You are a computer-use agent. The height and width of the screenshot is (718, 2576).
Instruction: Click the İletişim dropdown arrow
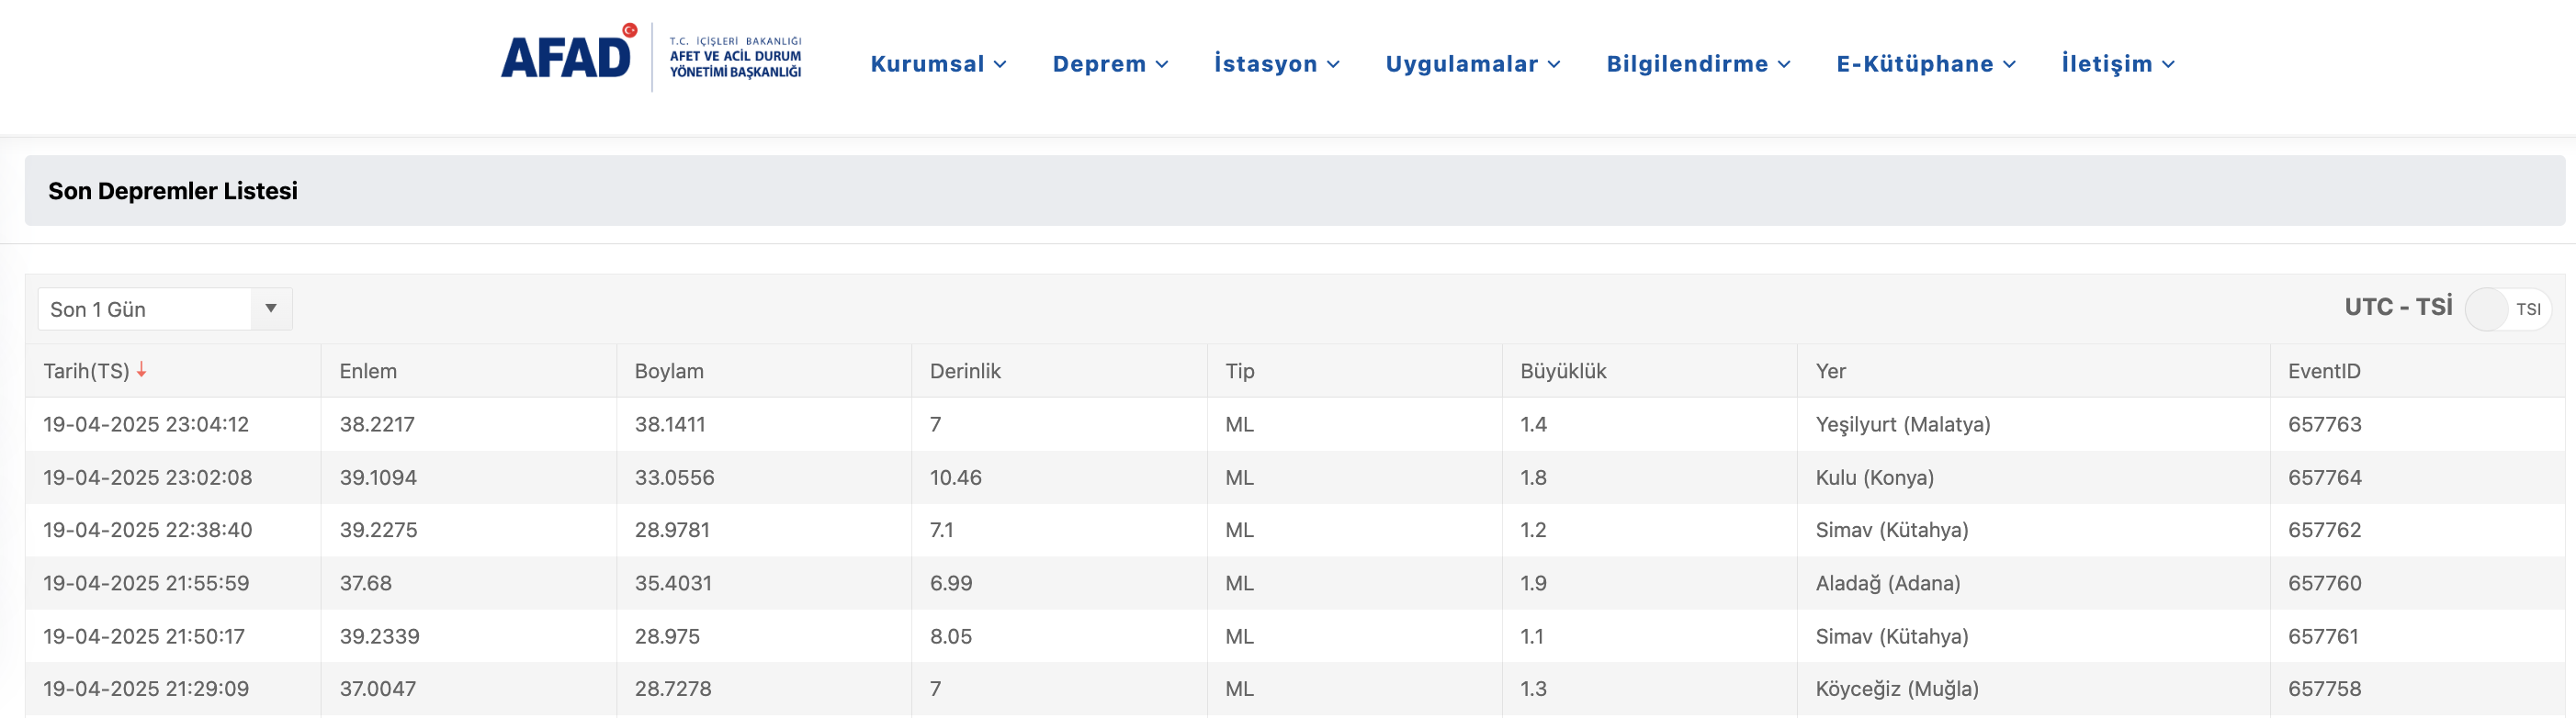pos(2169,64)
